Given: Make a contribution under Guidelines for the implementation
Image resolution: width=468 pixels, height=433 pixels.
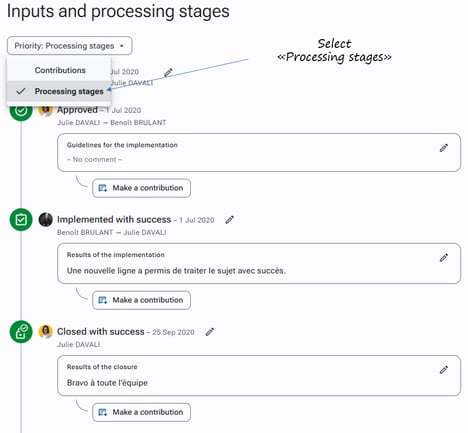Looking at the screenshot, I should (x=142, y=188).
